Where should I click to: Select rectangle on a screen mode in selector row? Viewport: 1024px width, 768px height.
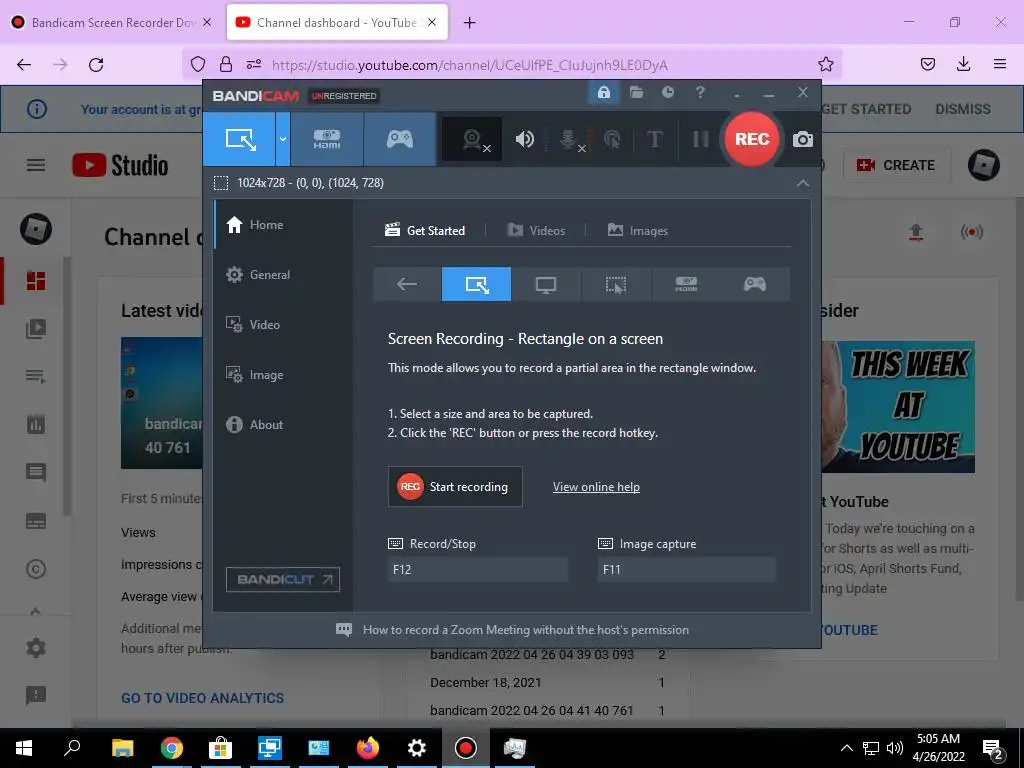click(477, 284)
